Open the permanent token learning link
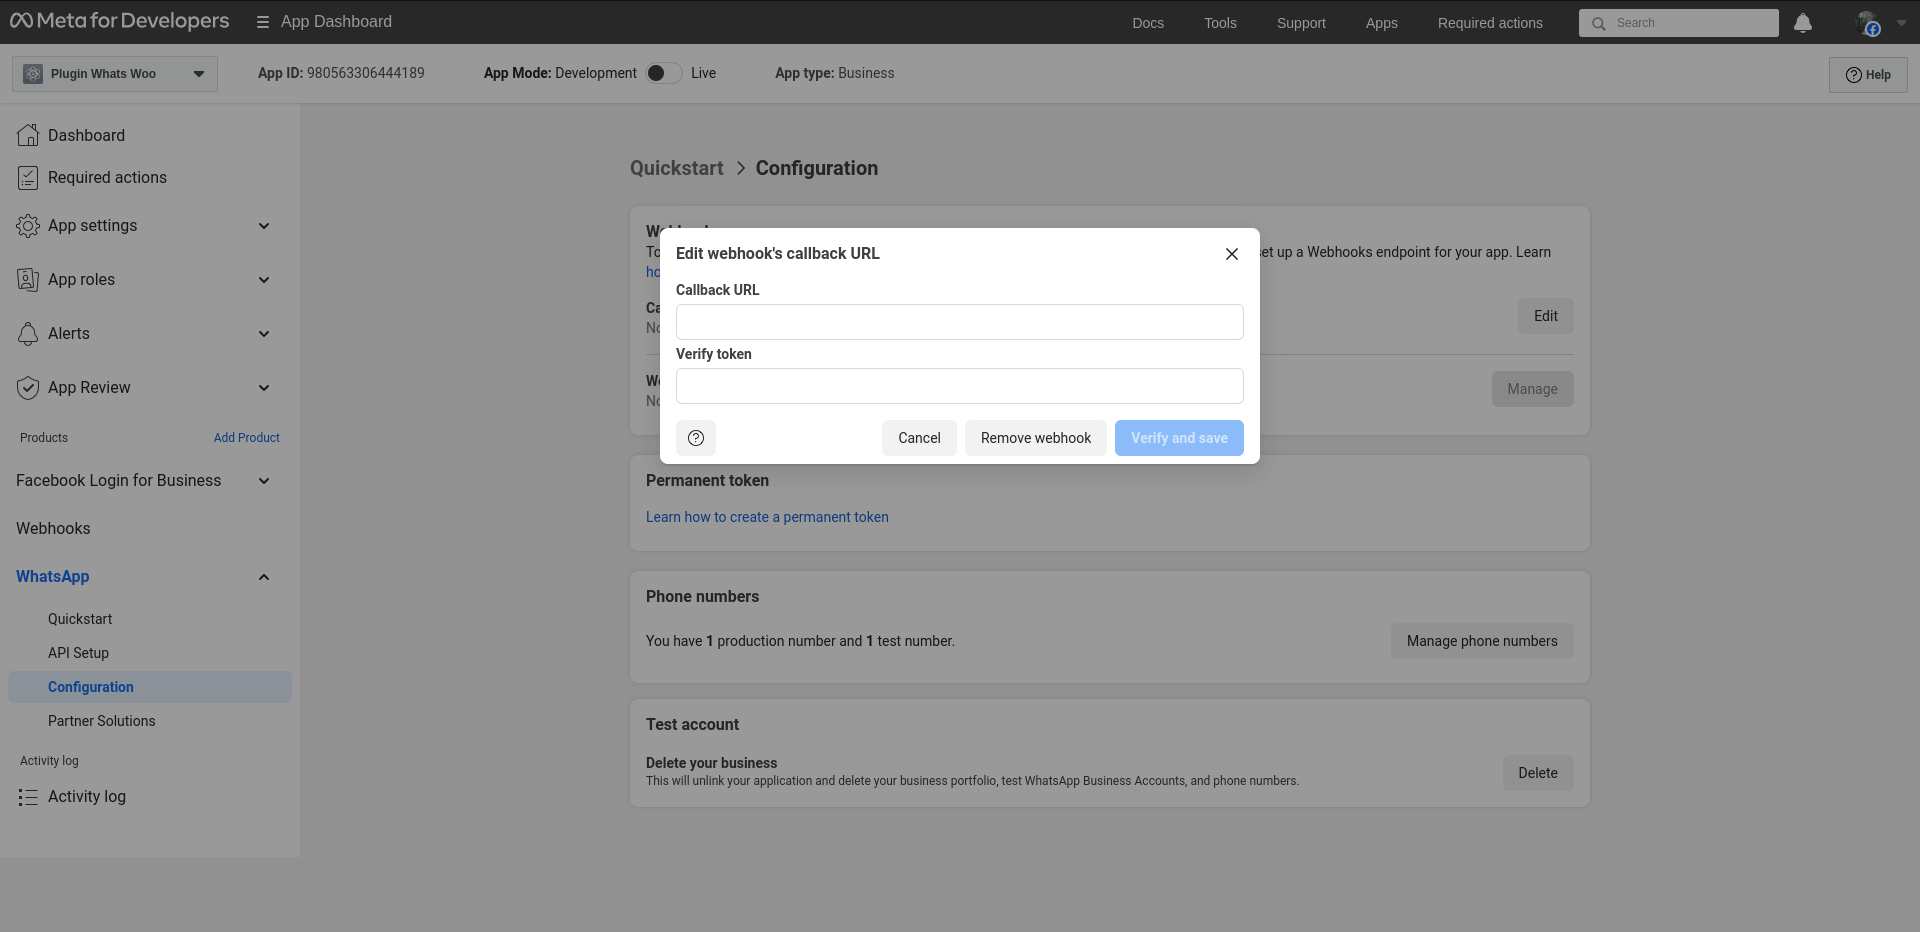This screenshot has height=932, width=1920. (766, 517)
